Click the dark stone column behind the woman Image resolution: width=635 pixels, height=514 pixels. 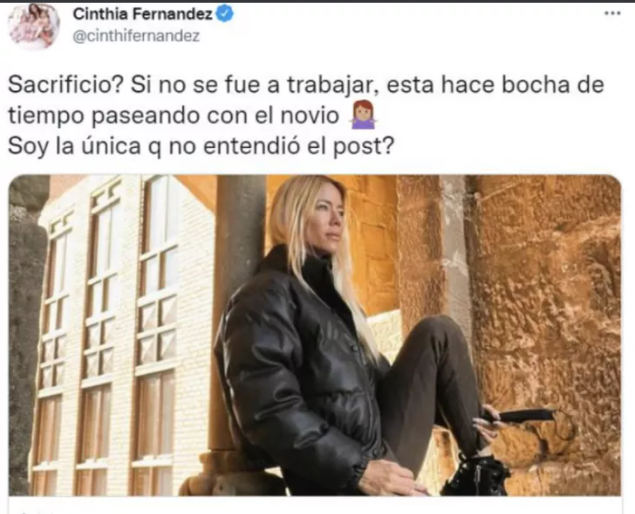238,304
